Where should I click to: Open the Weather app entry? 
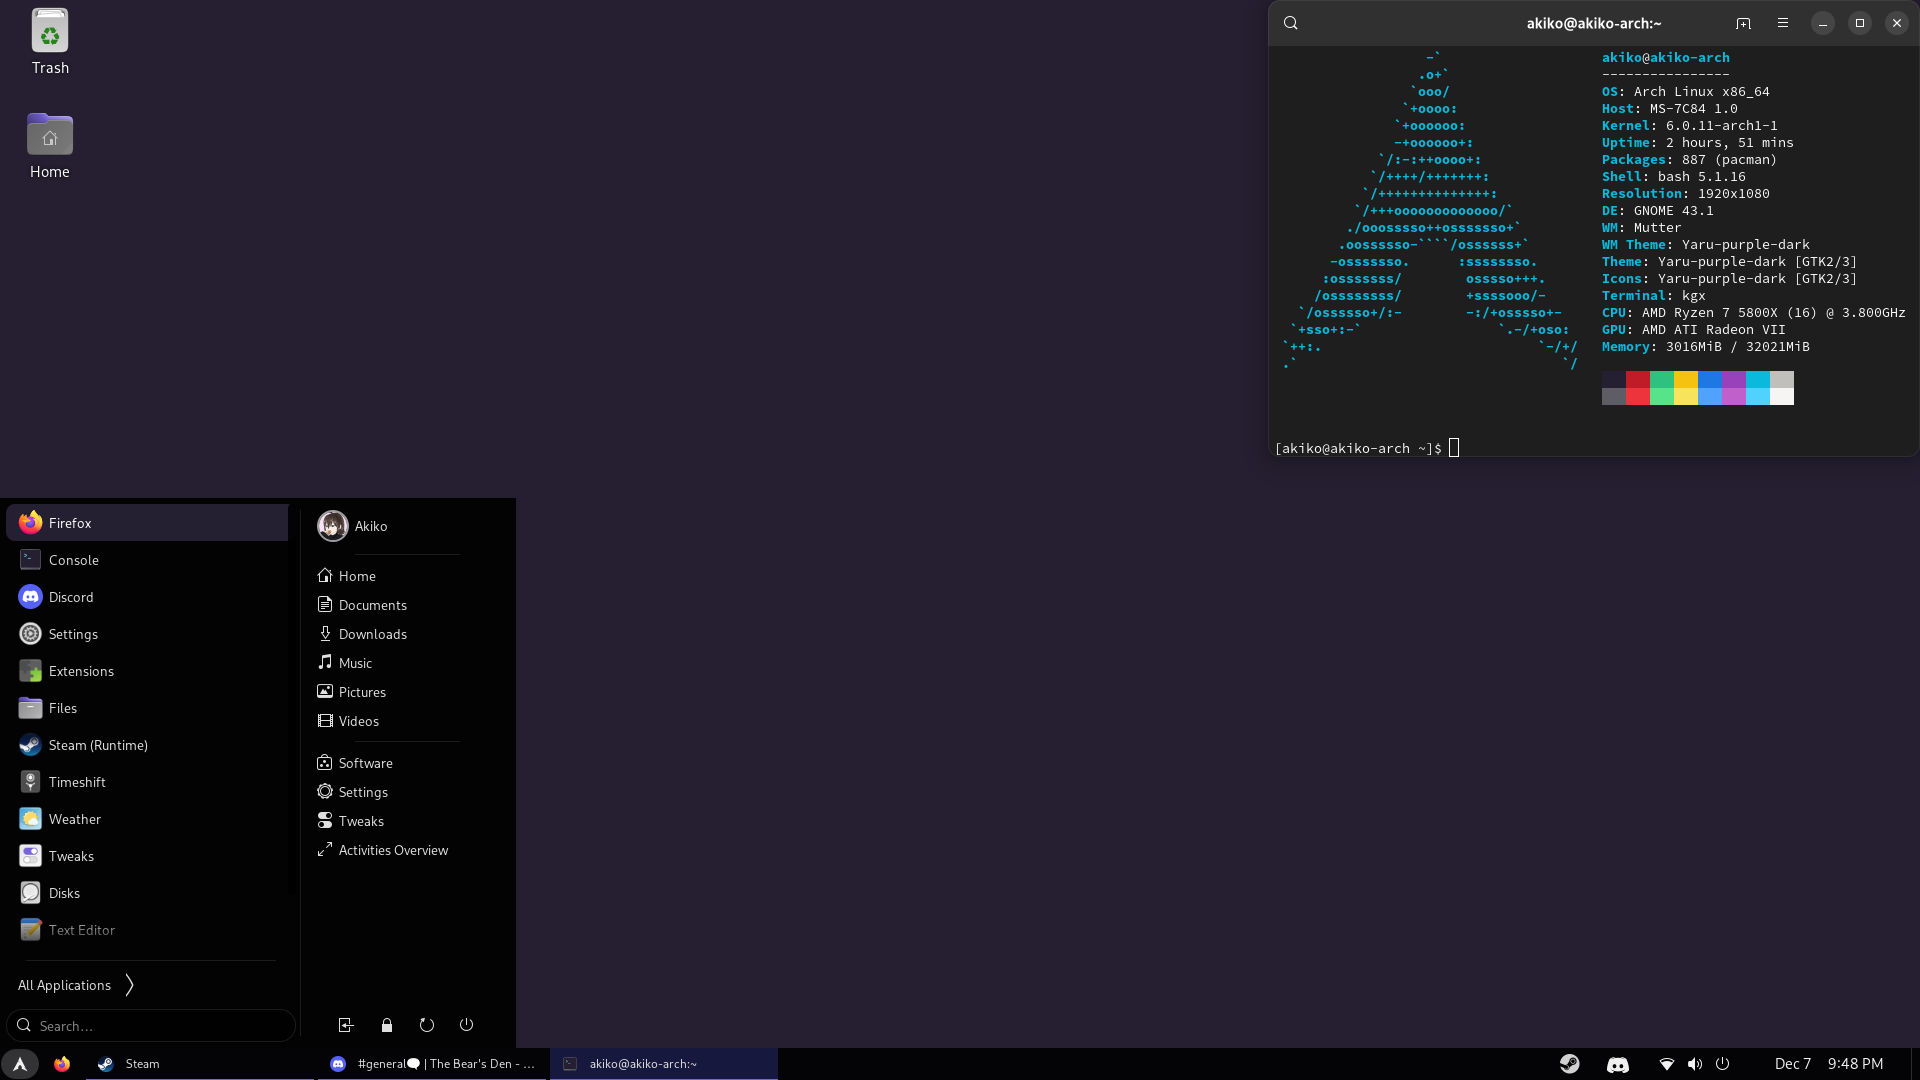point(147,819)
